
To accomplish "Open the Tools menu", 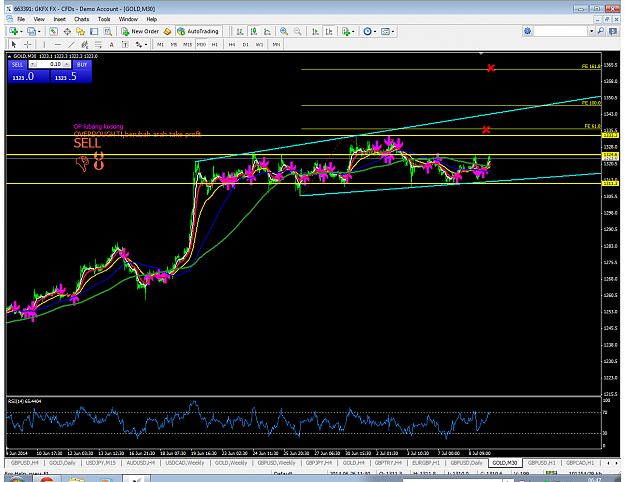I will (104, 19).
